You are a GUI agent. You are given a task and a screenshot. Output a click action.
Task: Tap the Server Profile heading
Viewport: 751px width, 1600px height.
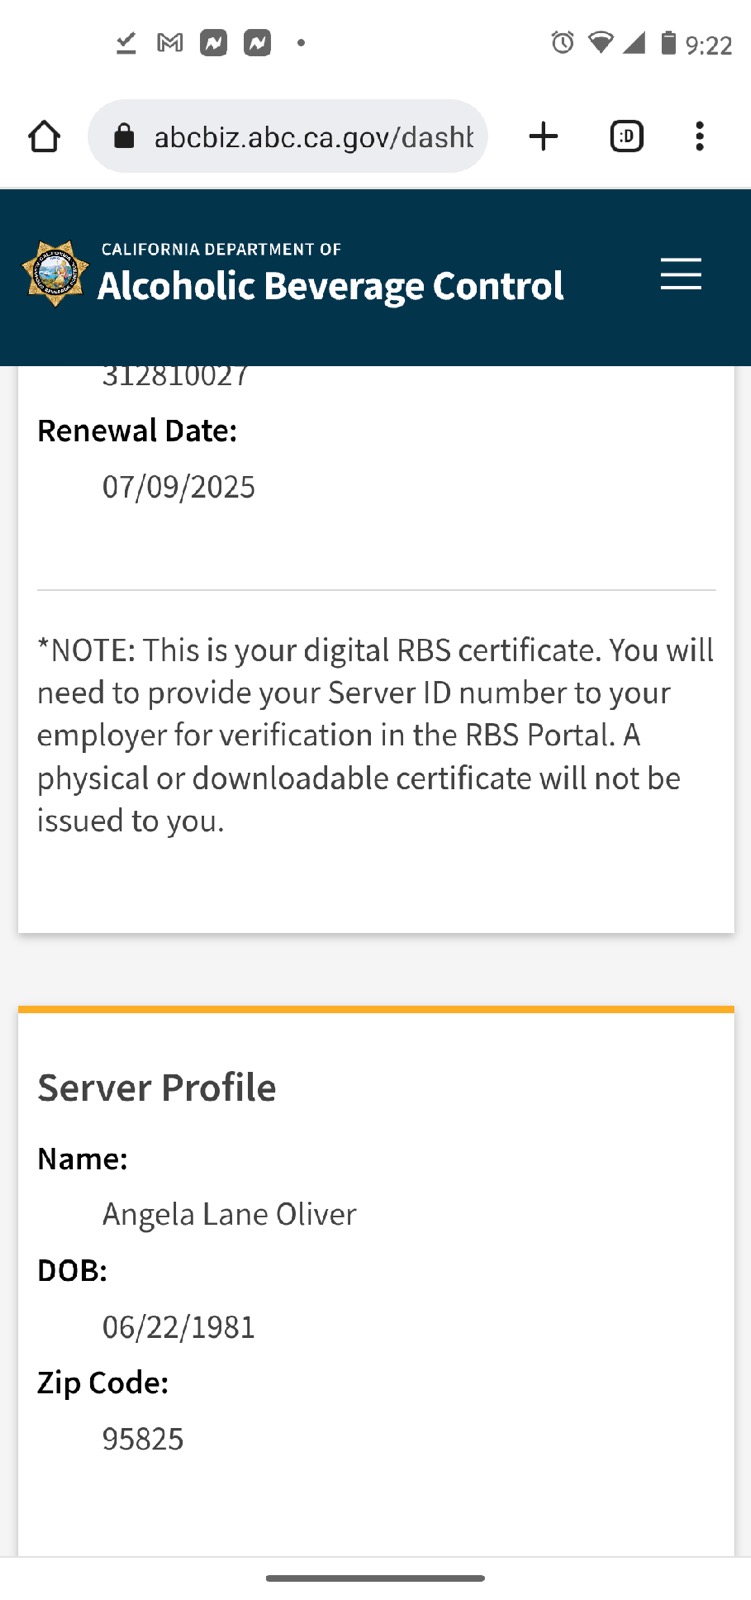click(x=157, y=1087)
